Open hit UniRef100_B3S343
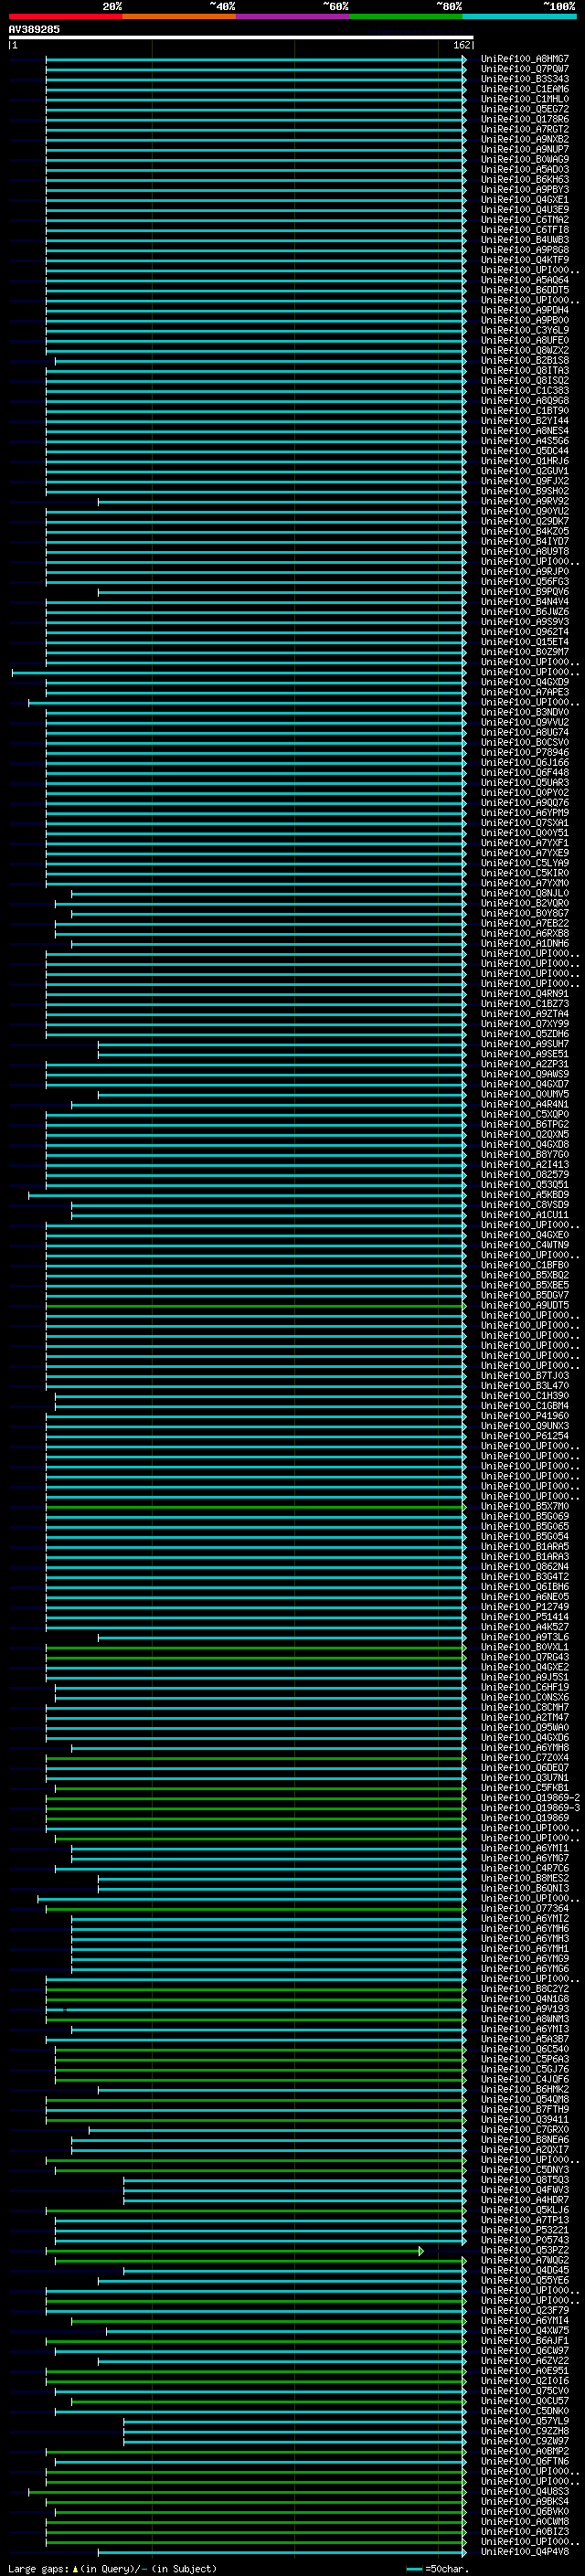This screenshot has height=2576, width=585. click(525, 79)
